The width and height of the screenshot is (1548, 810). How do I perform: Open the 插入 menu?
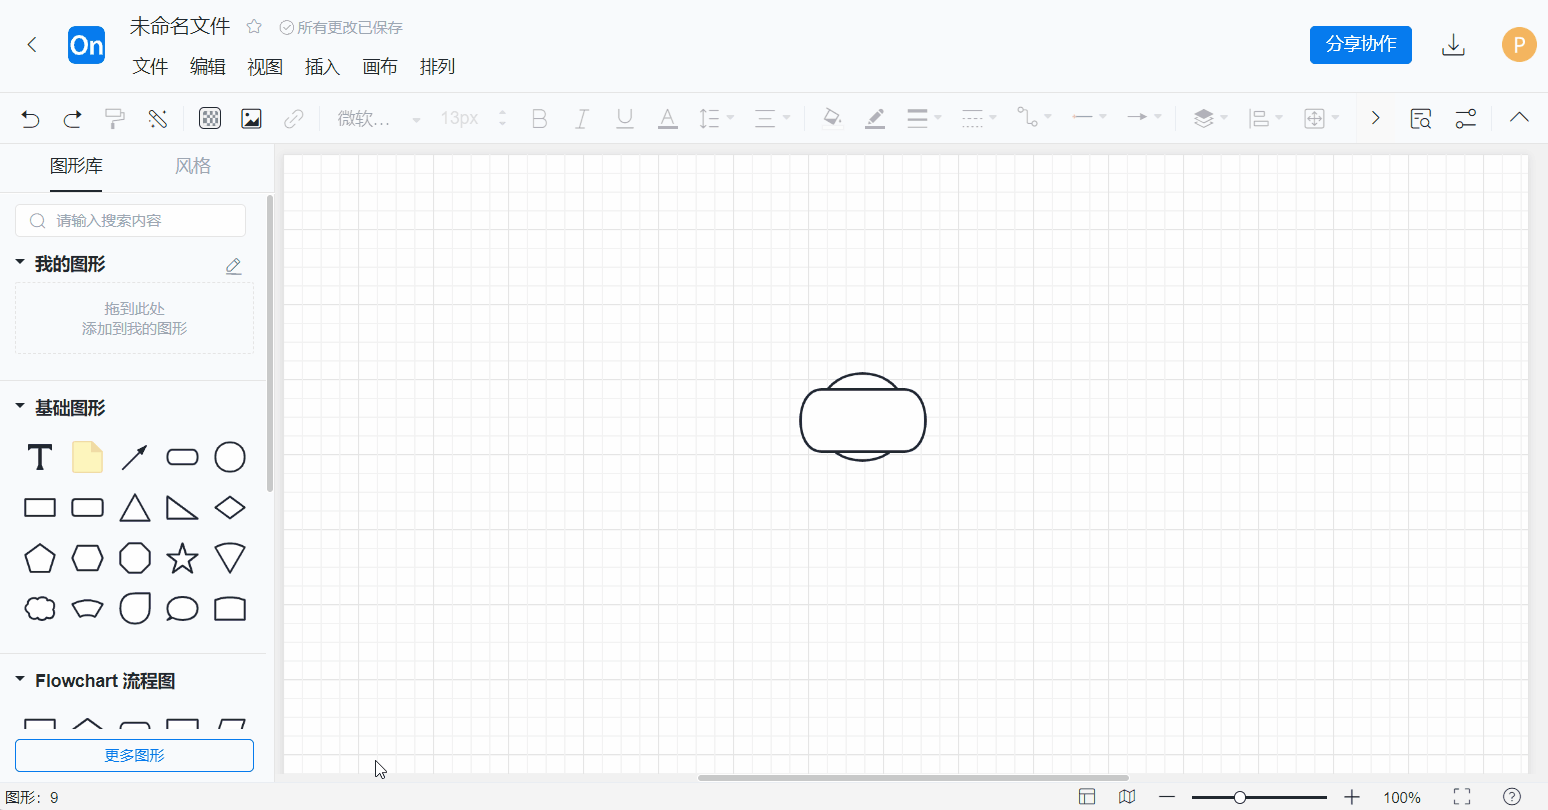click(322, 67)
